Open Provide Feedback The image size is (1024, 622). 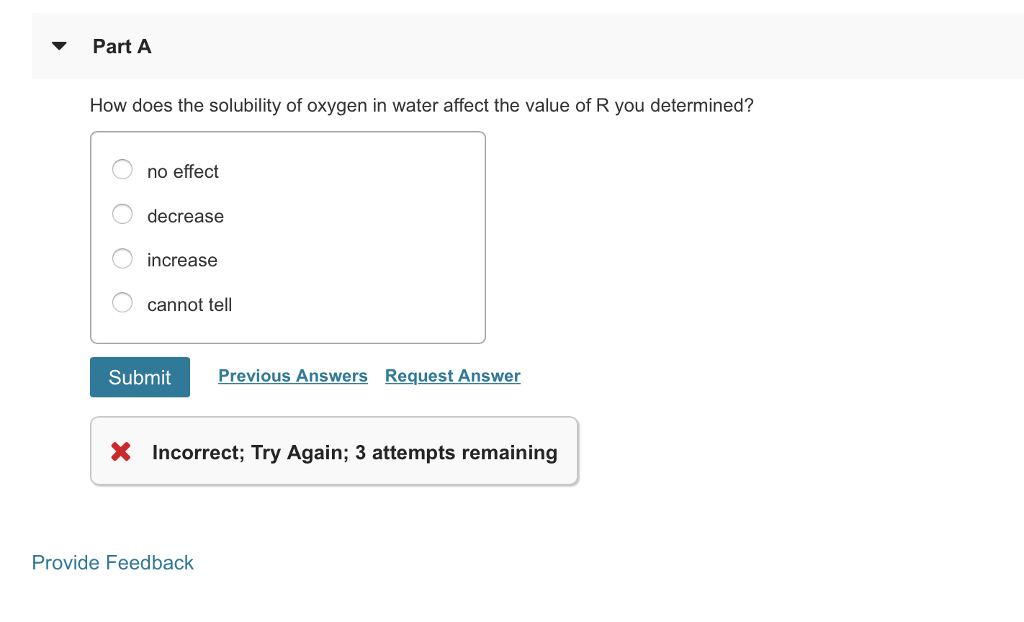click(x=112, y=562)
